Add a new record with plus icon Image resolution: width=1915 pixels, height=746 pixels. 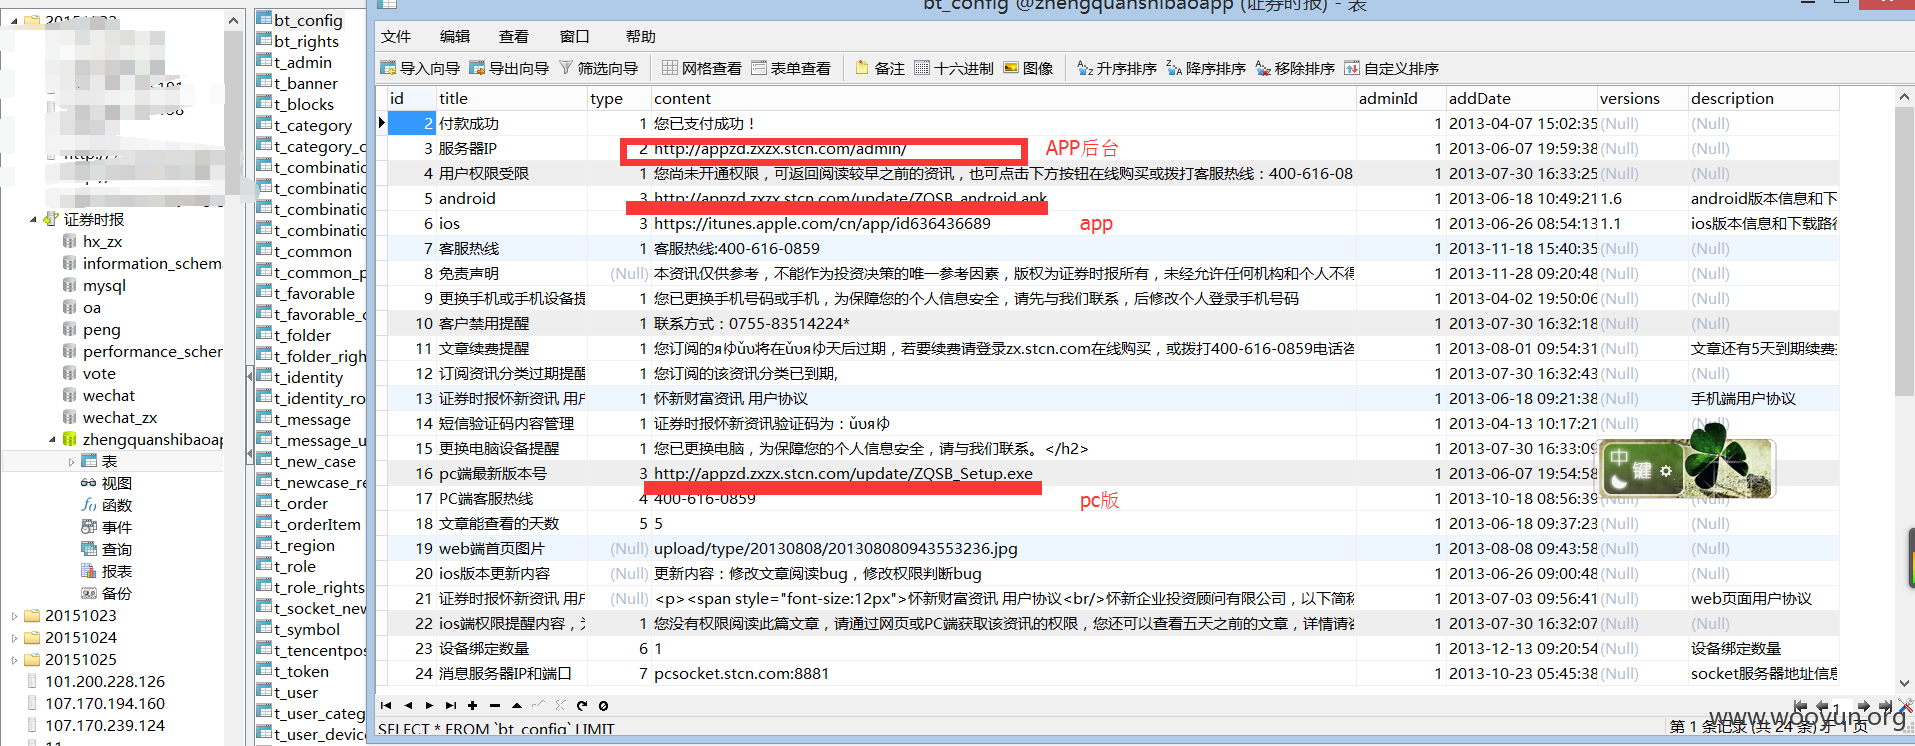[473, 705]
